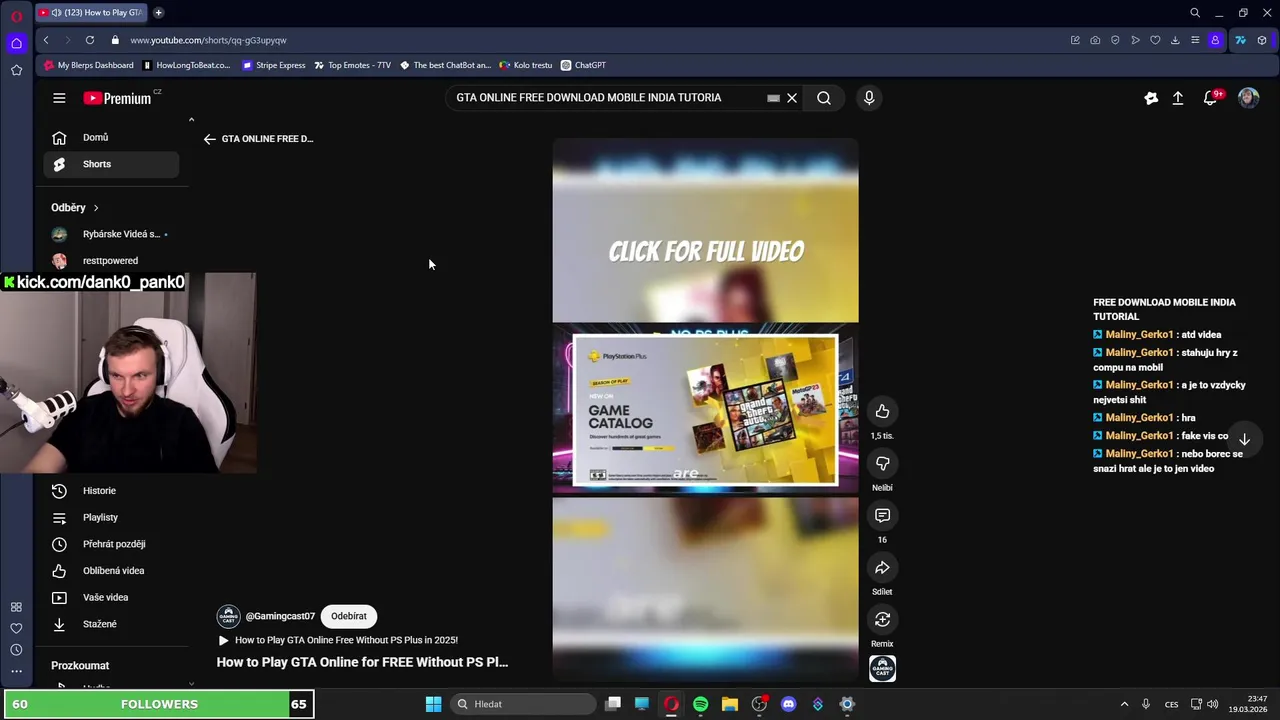Open @Gamingcast07 channel link
1280x720 pixels.
[x=280, y=616]
